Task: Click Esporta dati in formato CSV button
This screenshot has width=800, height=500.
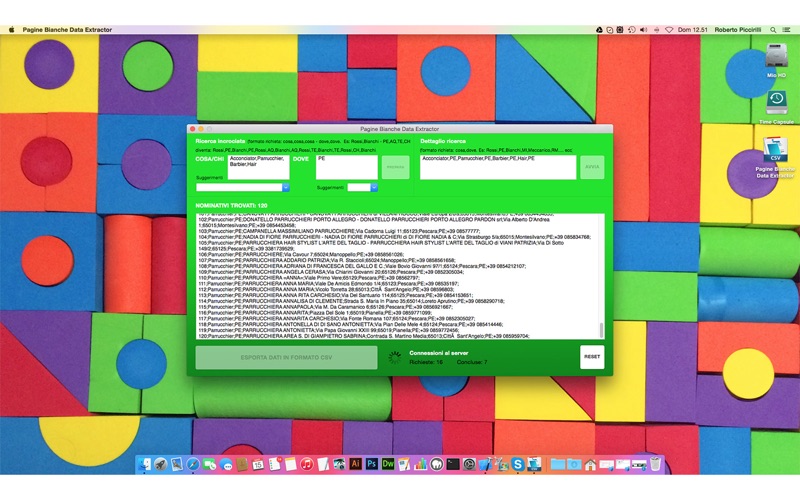Action: (286, 357)
